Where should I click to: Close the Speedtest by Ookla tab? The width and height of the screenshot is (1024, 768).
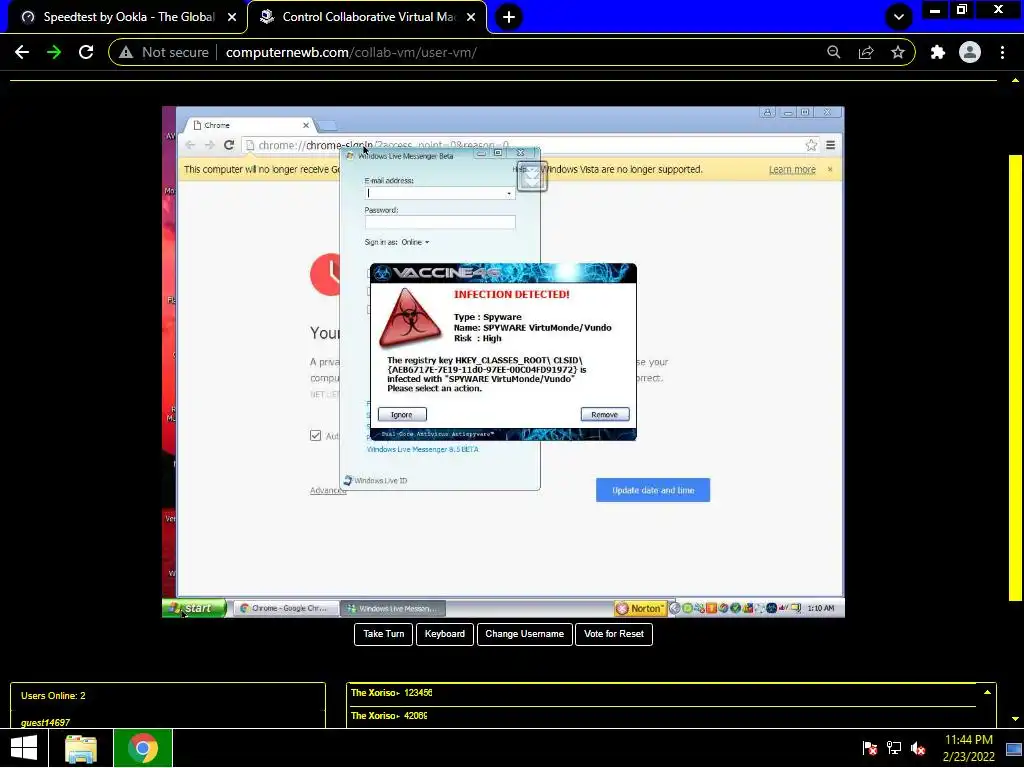232,17
